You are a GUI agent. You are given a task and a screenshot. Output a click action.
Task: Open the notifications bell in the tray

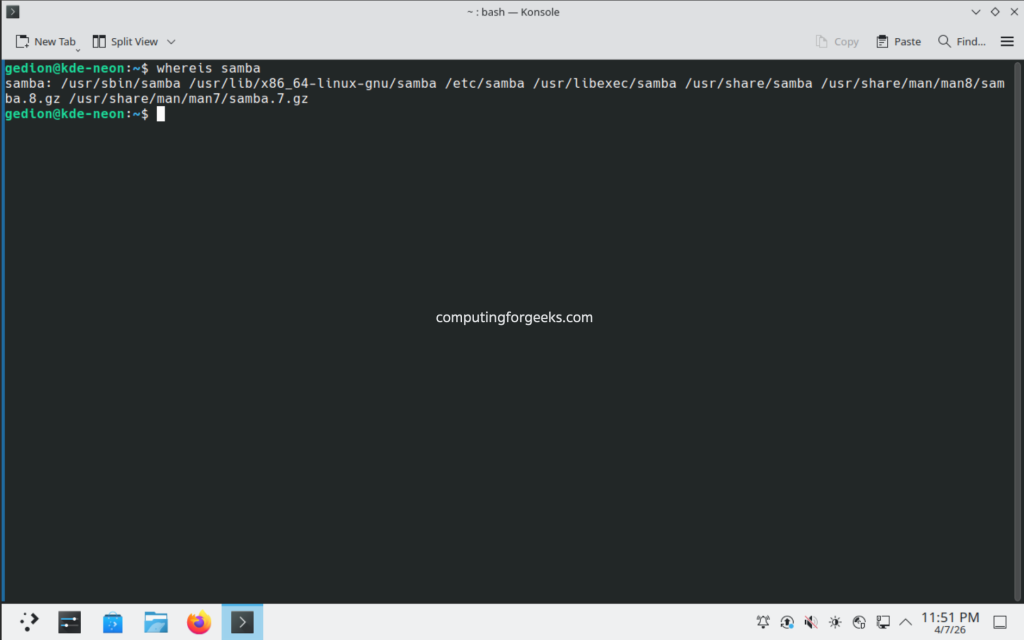(763, 621)
